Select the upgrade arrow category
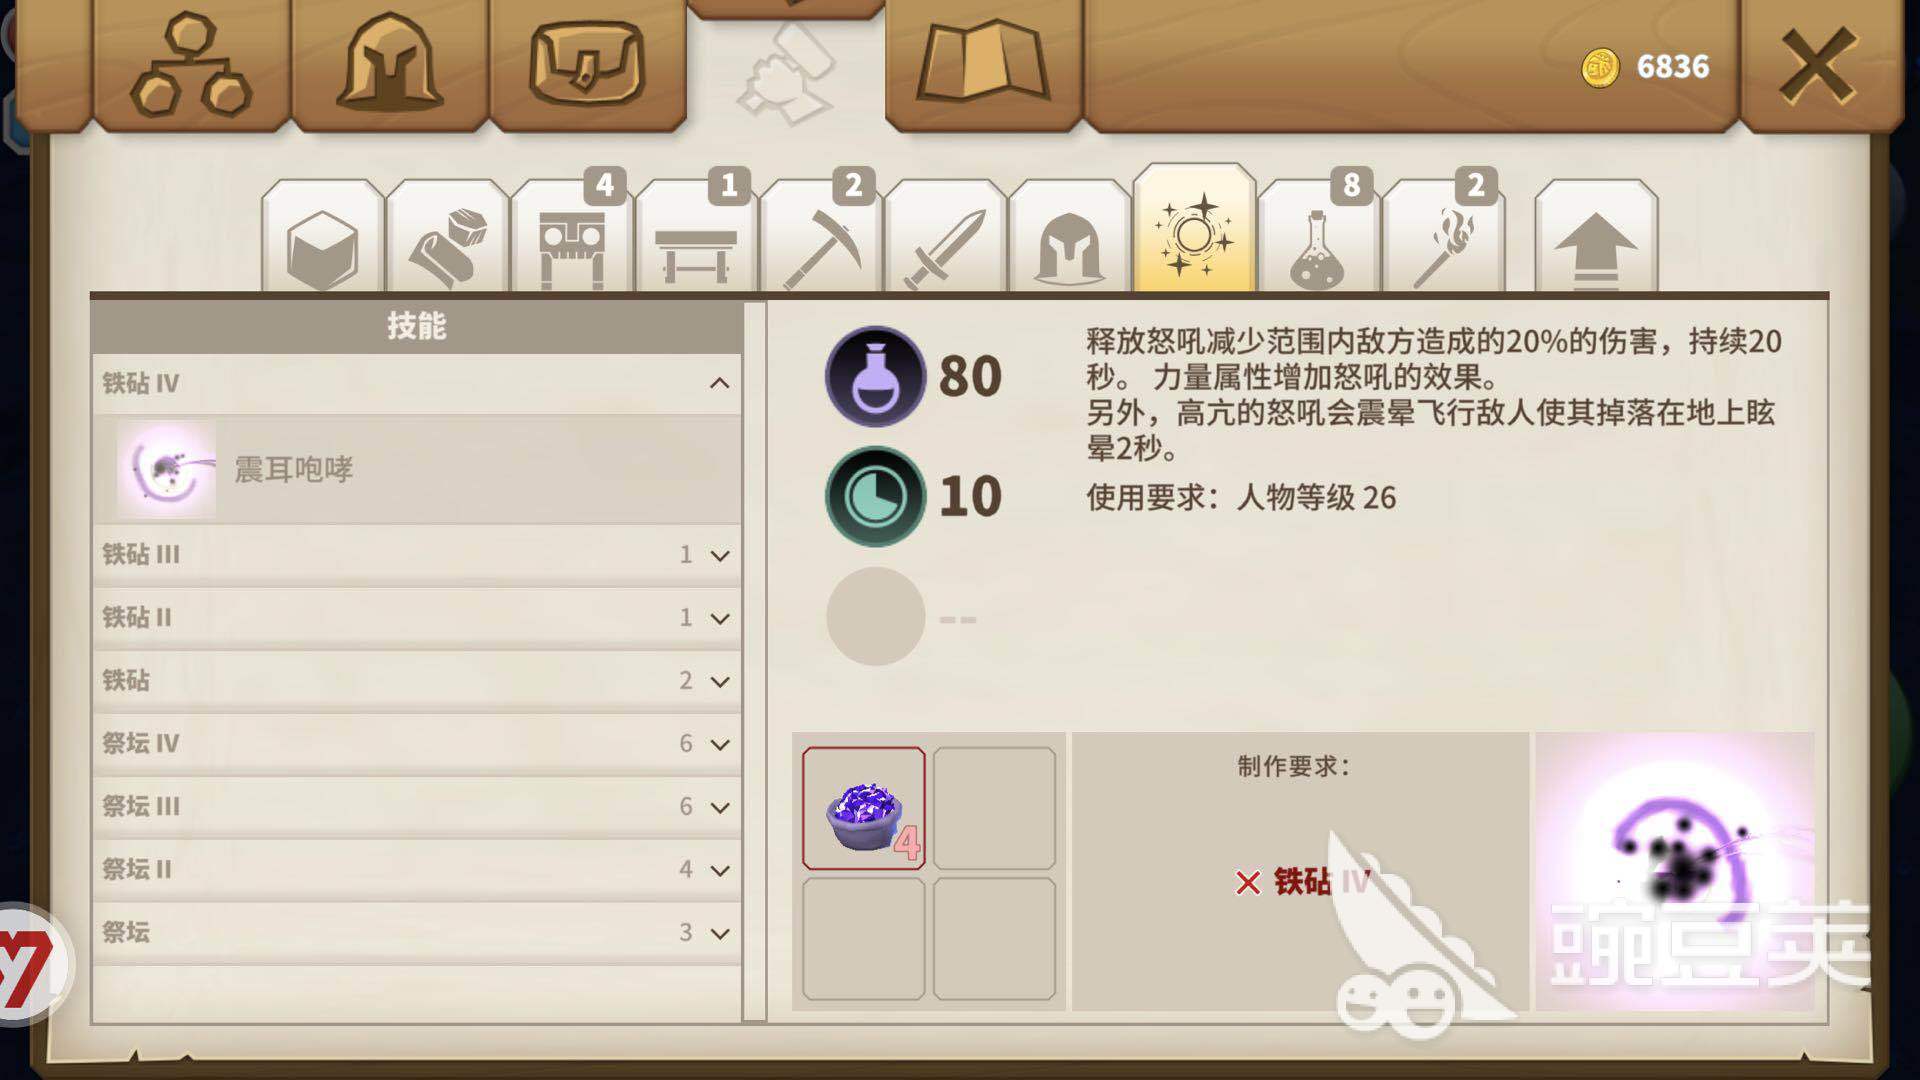Image resolution: width=1920 pixels, height=1080 pixels. click(x=1596, y=238)
